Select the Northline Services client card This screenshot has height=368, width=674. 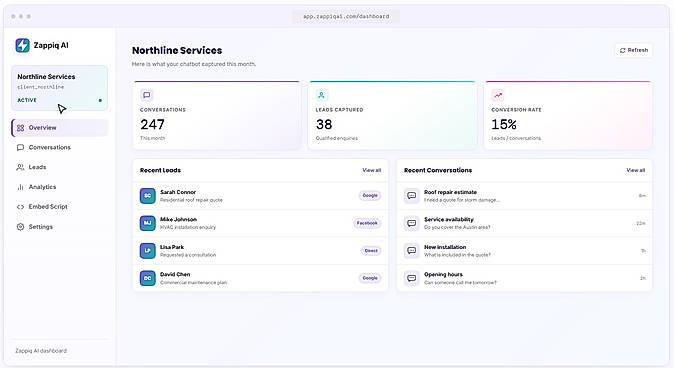tap(59, 88)
